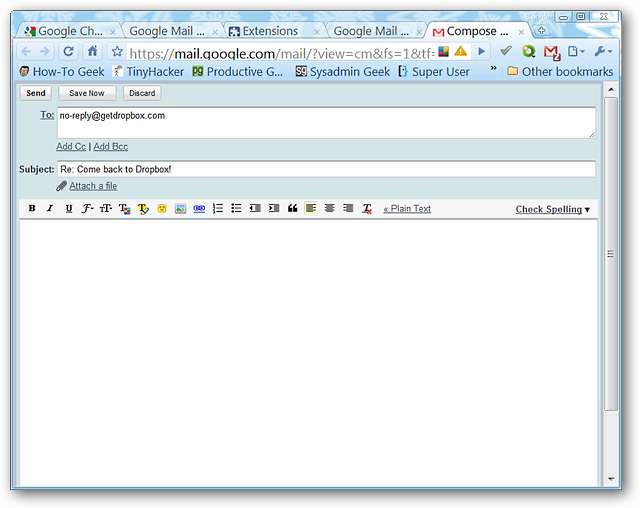The width and height of the screenshot is (640, 508).
Task: Open the Check Spelling dropdown
Action: [553, 209]
